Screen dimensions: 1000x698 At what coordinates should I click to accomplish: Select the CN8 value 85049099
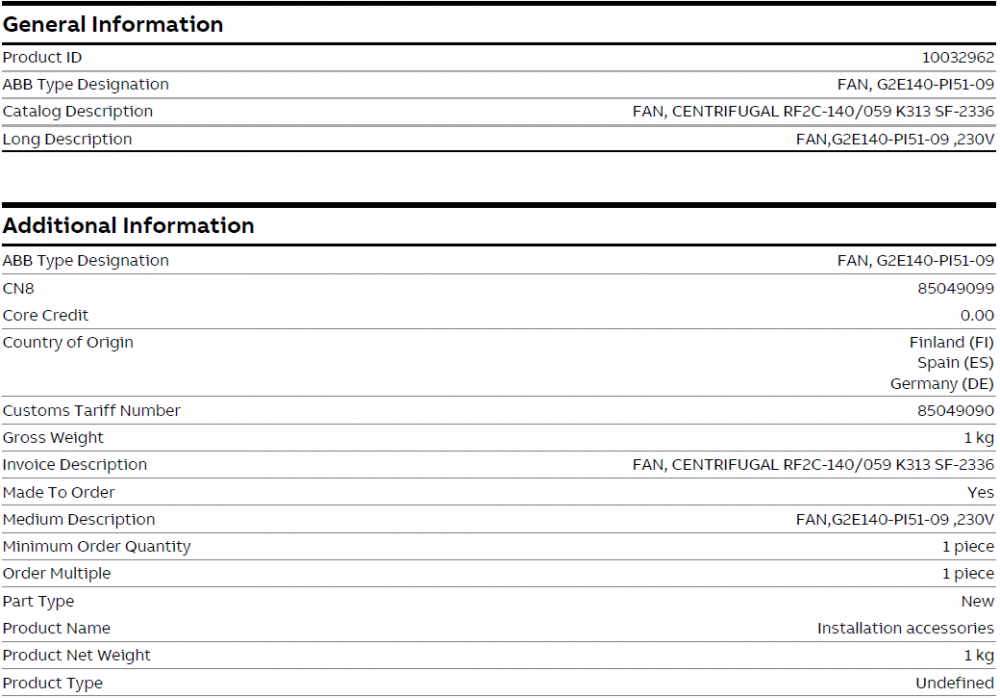(955, 288)
